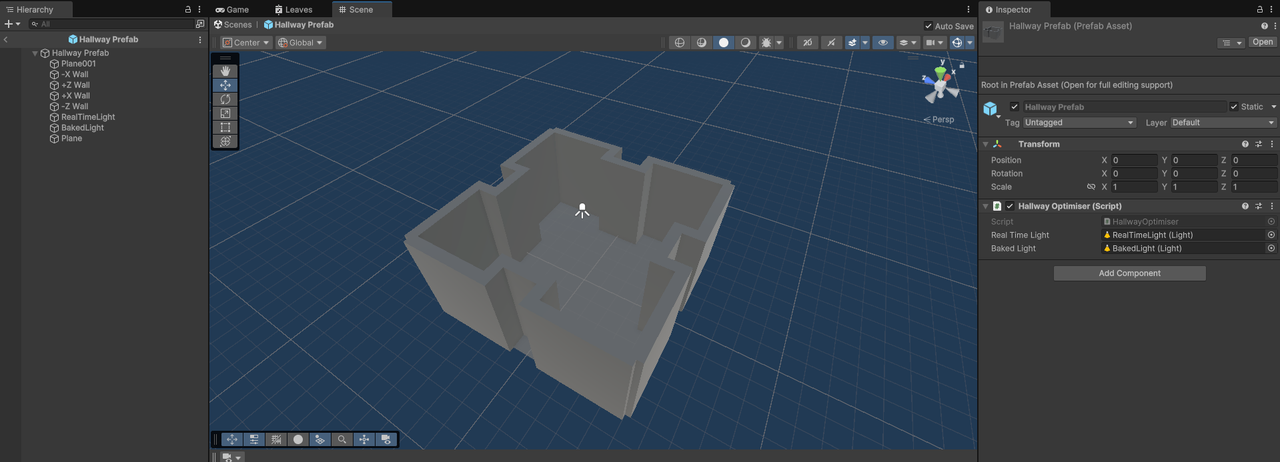Switch to unlit draw mode icon

point(745,43)
